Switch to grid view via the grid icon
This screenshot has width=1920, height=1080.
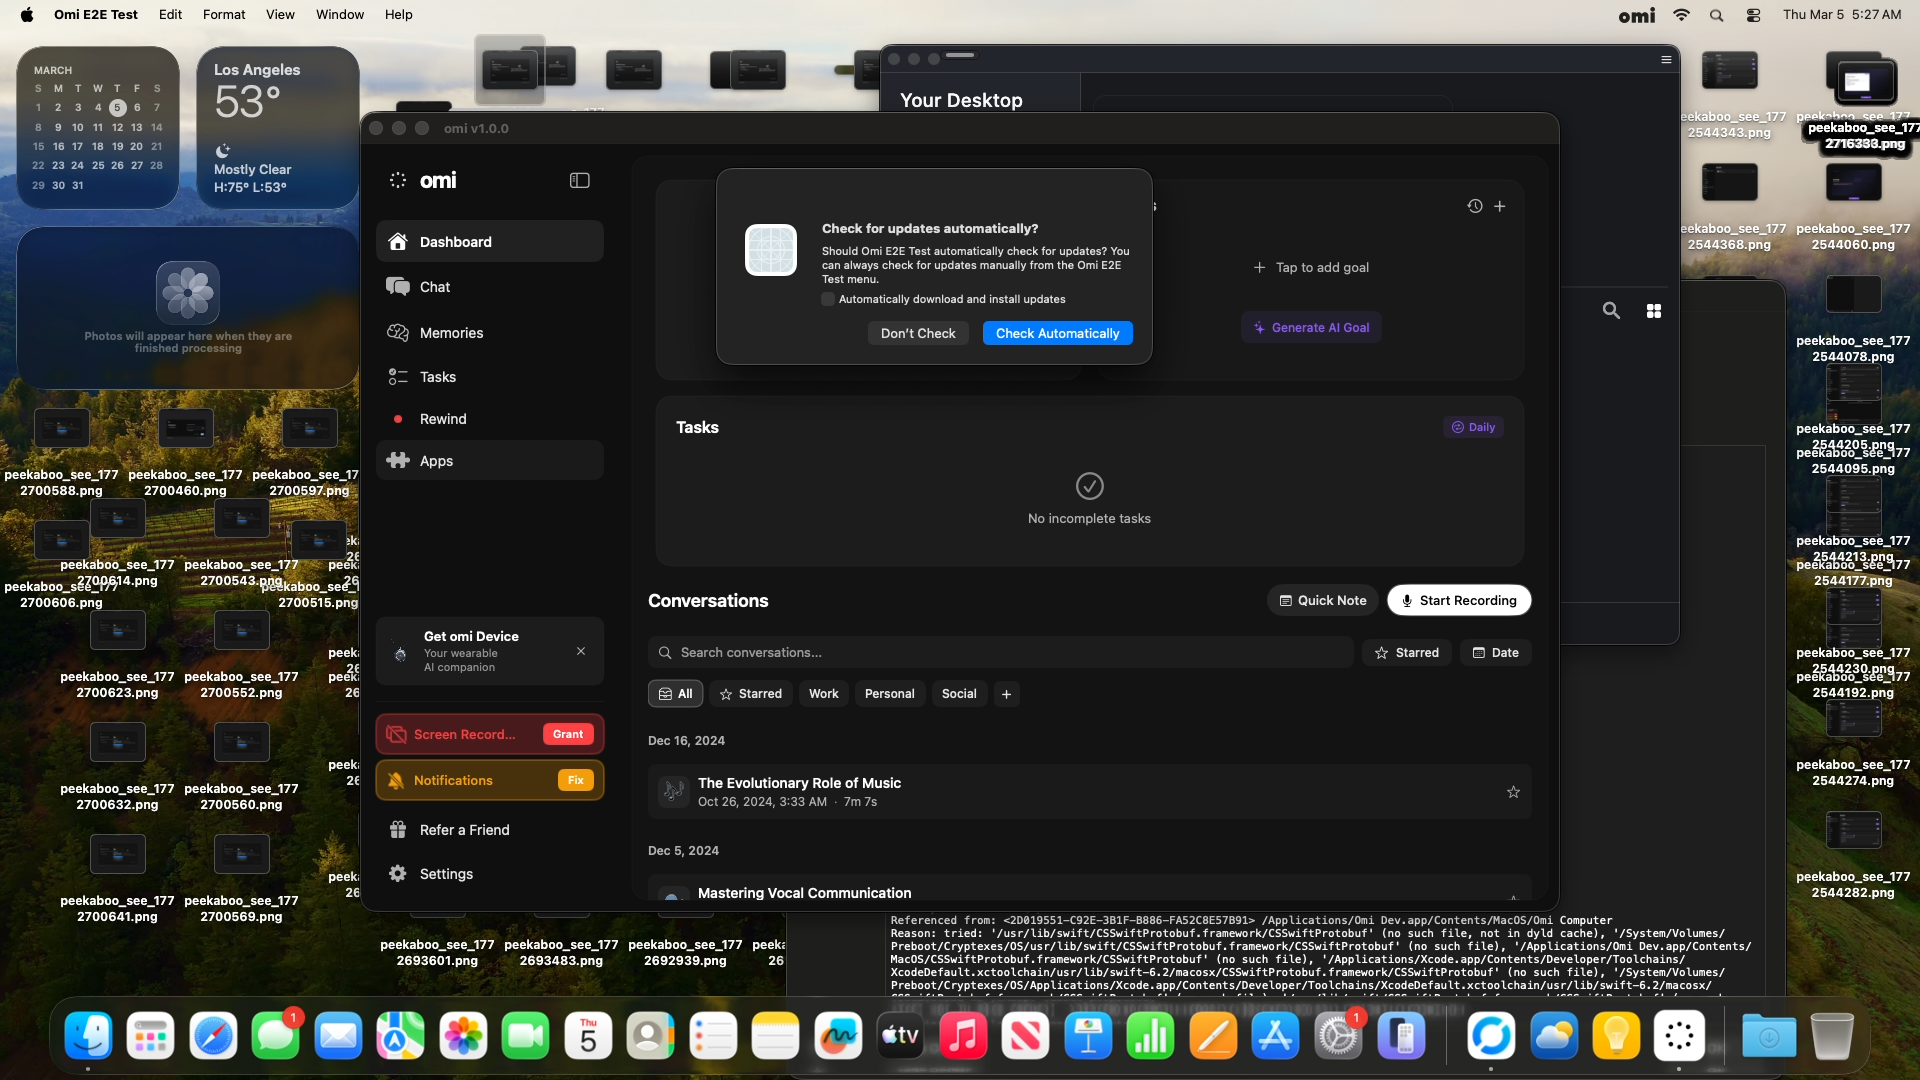[x=1654, y=311]
